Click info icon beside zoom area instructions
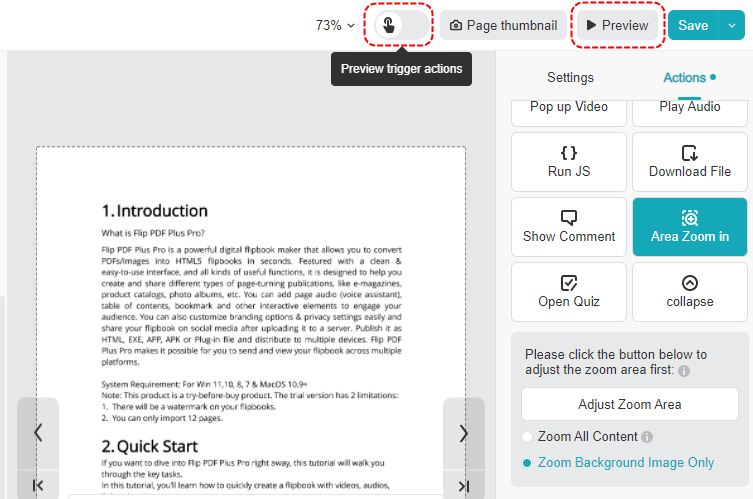 coord(684,371)
